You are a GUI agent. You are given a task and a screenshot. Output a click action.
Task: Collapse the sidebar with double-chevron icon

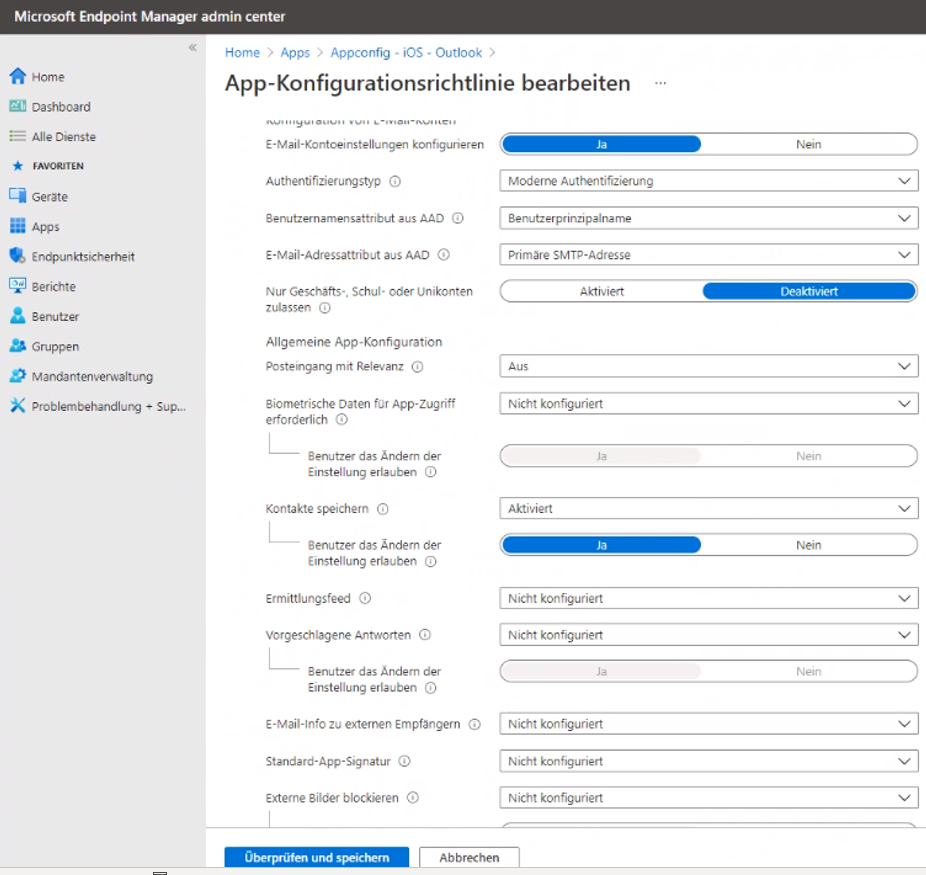pyautogui.click(x=193, y=48)
